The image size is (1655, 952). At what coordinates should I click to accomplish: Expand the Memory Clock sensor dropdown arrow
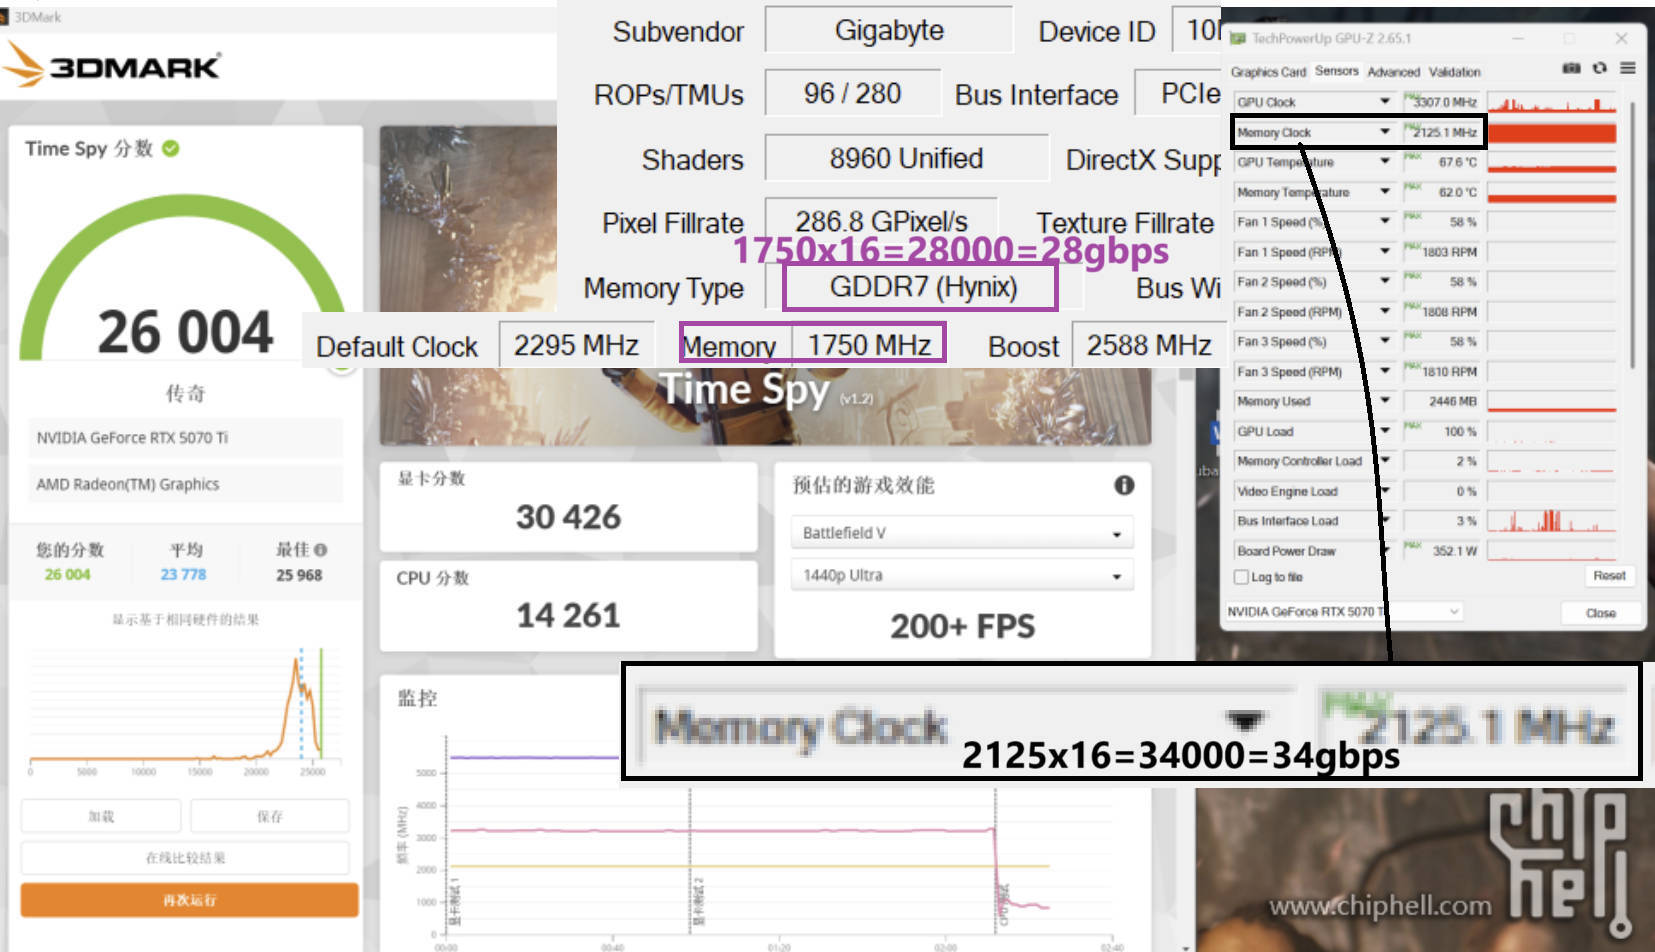pyautogui.click(x=1384, y=131)
